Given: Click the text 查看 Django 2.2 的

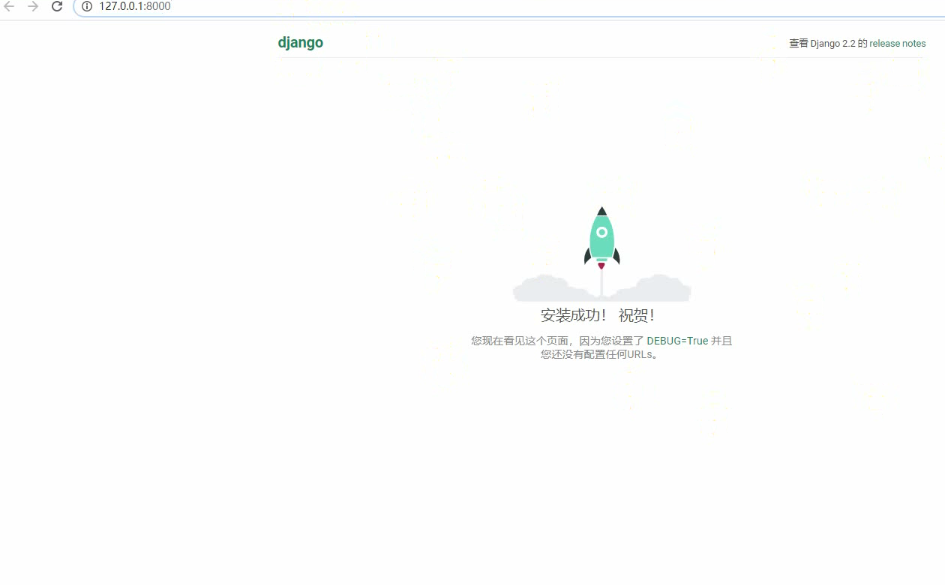Looking at the screenshot, I should [x=828, y=43].
